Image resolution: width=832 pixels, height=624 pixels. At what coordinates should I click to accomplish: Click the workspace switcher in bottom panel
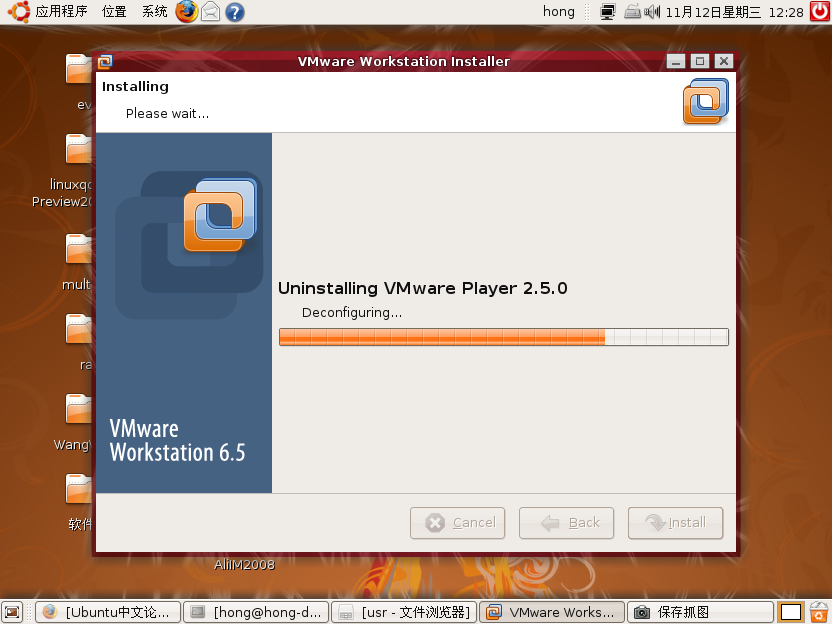click(791, 612)
